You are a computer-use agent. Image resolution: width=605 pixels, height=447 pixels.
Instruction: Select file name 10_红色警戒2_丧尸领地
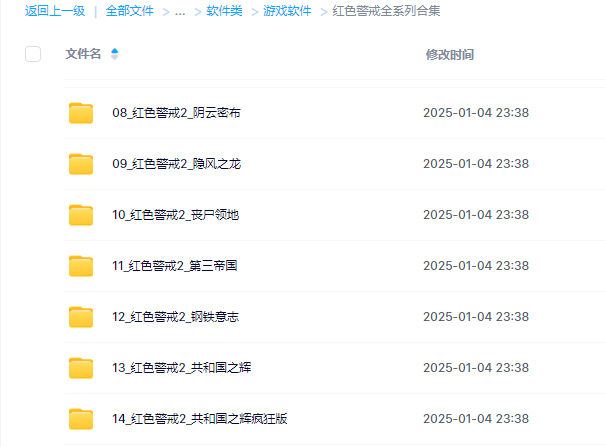(x=176, y=215)
